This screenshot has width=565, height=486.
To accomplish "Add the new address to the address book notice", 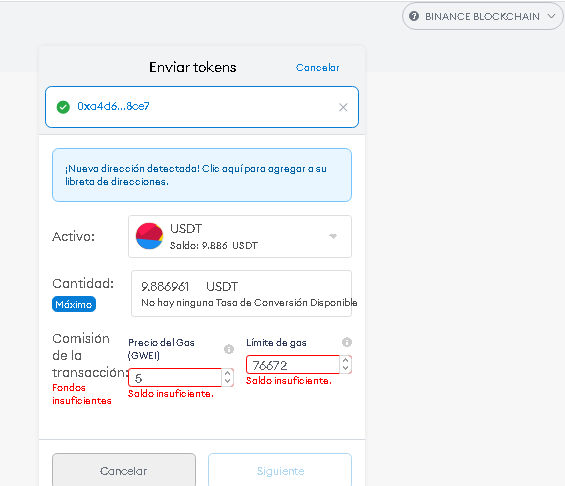I will coord(202,175).
